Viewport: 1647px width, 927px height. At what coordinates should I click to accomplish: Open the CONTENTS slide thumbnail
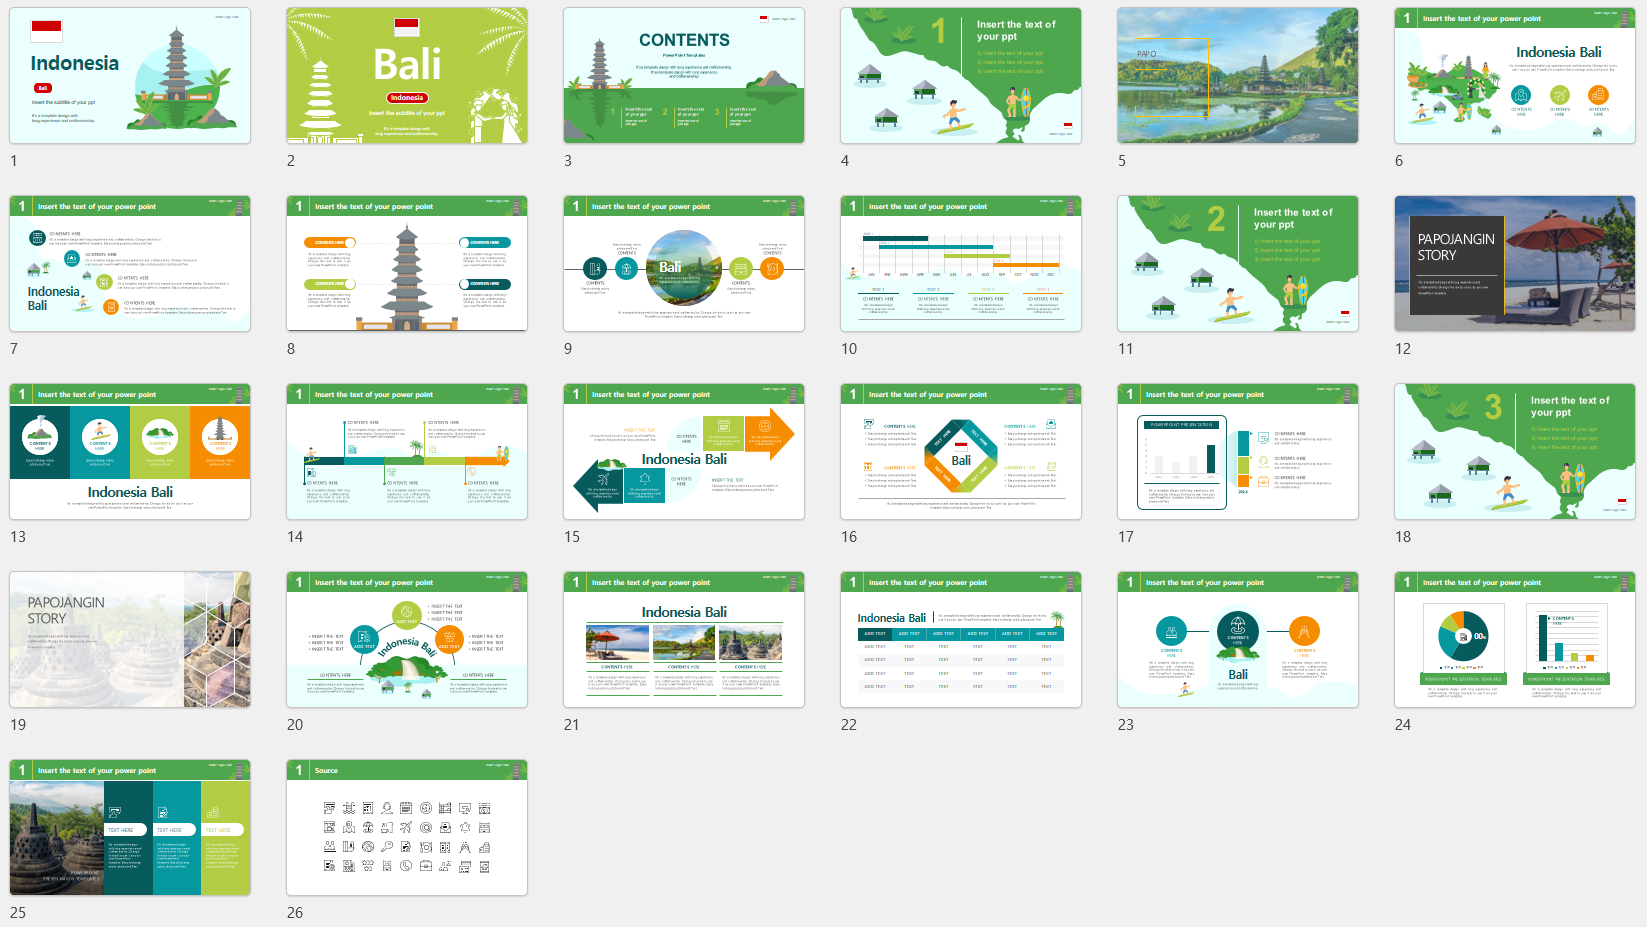[684, 76]
